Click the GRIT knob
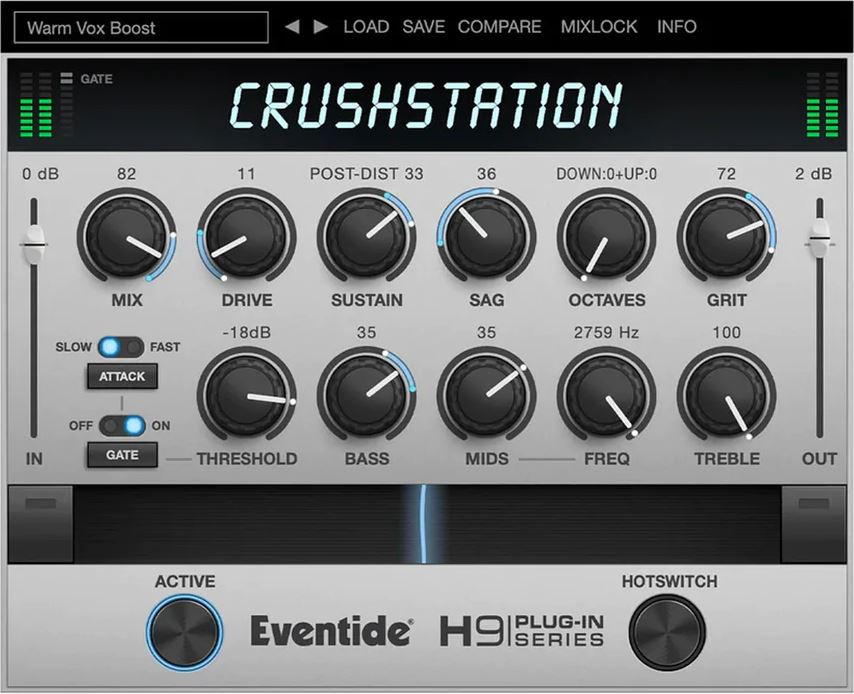Image resolution: width=854 pixels, height=694 pixels. (727, 236)
